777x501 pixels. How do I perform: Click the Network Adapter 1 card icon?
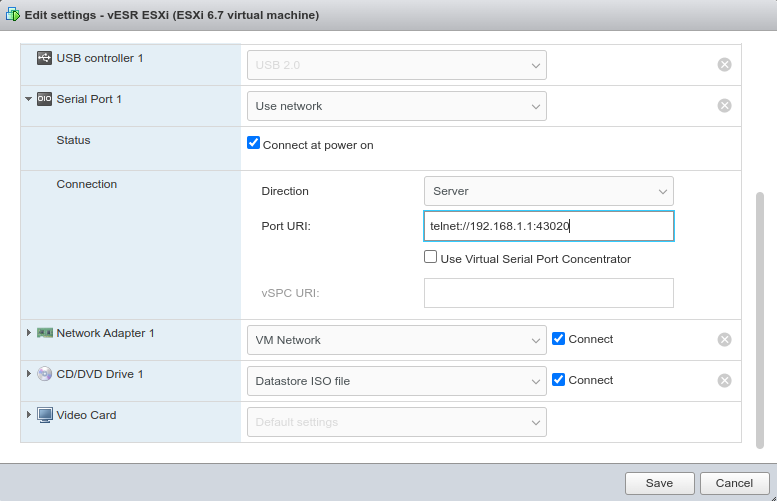[44, 333]
